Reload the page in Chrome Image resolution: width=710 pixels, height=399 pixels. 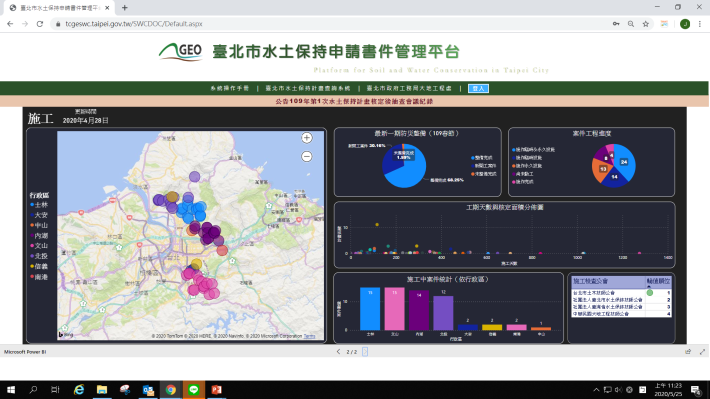40,24
